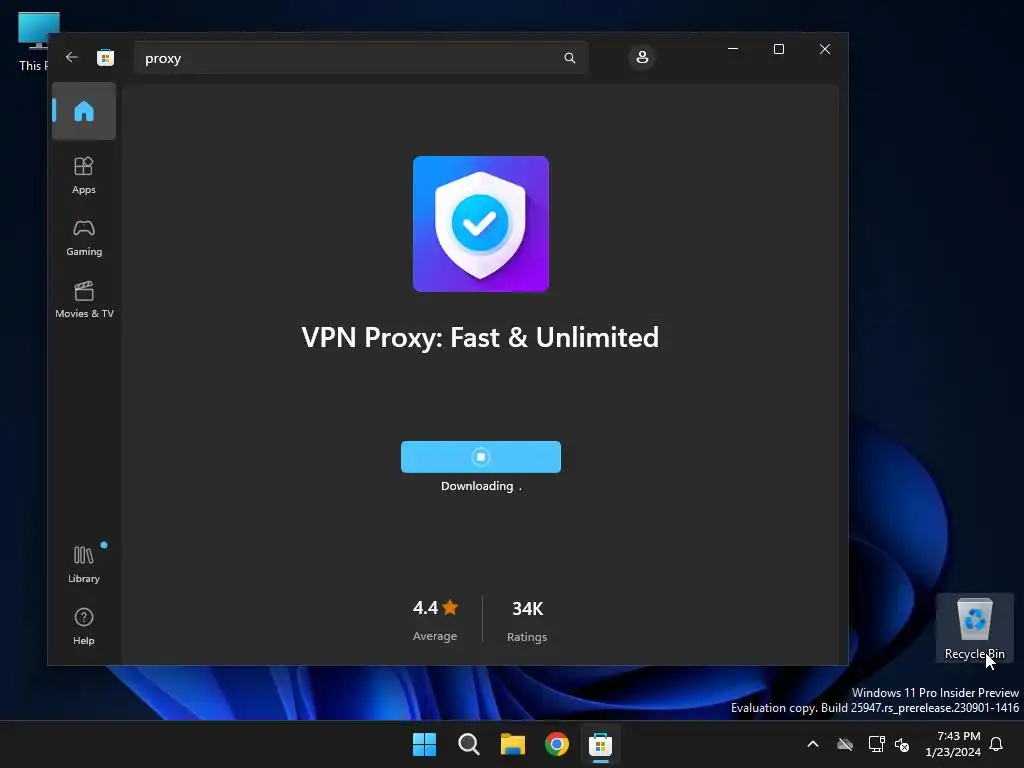This screenshot has width=1024, height=768.
Task: Focus the search field containing 'proxy'
Action: coord(360,58)
